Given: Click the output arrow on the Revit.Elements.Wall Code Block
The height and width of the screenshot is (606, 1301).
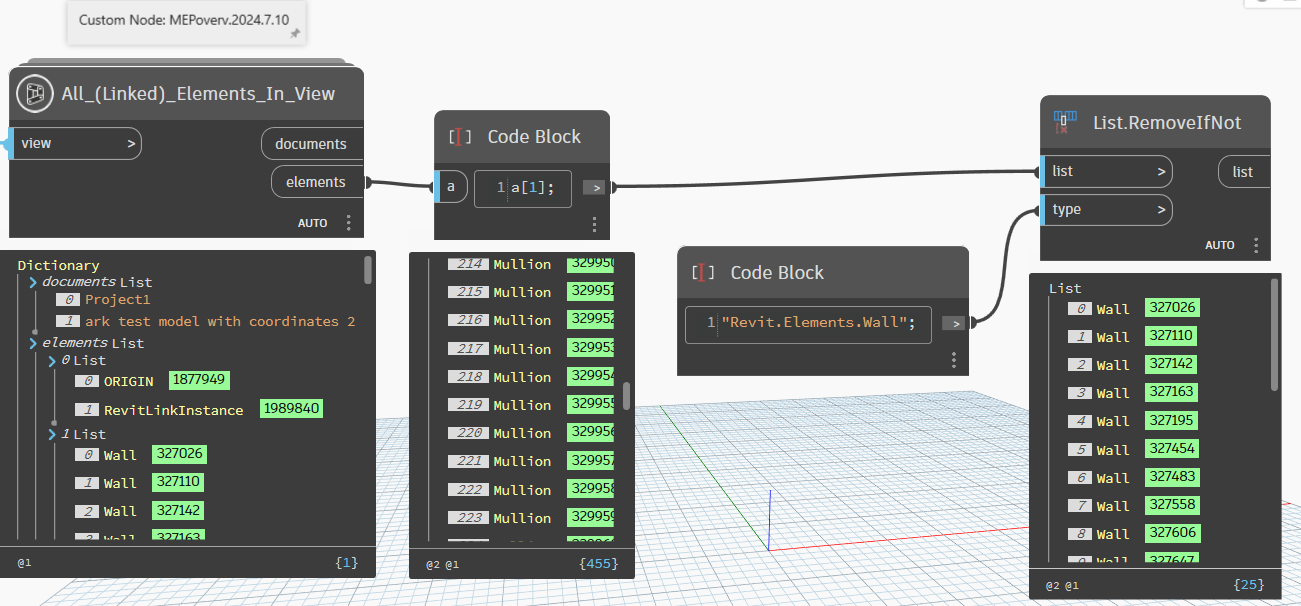Looking at the screenshot, I should (x=954, y=323).
